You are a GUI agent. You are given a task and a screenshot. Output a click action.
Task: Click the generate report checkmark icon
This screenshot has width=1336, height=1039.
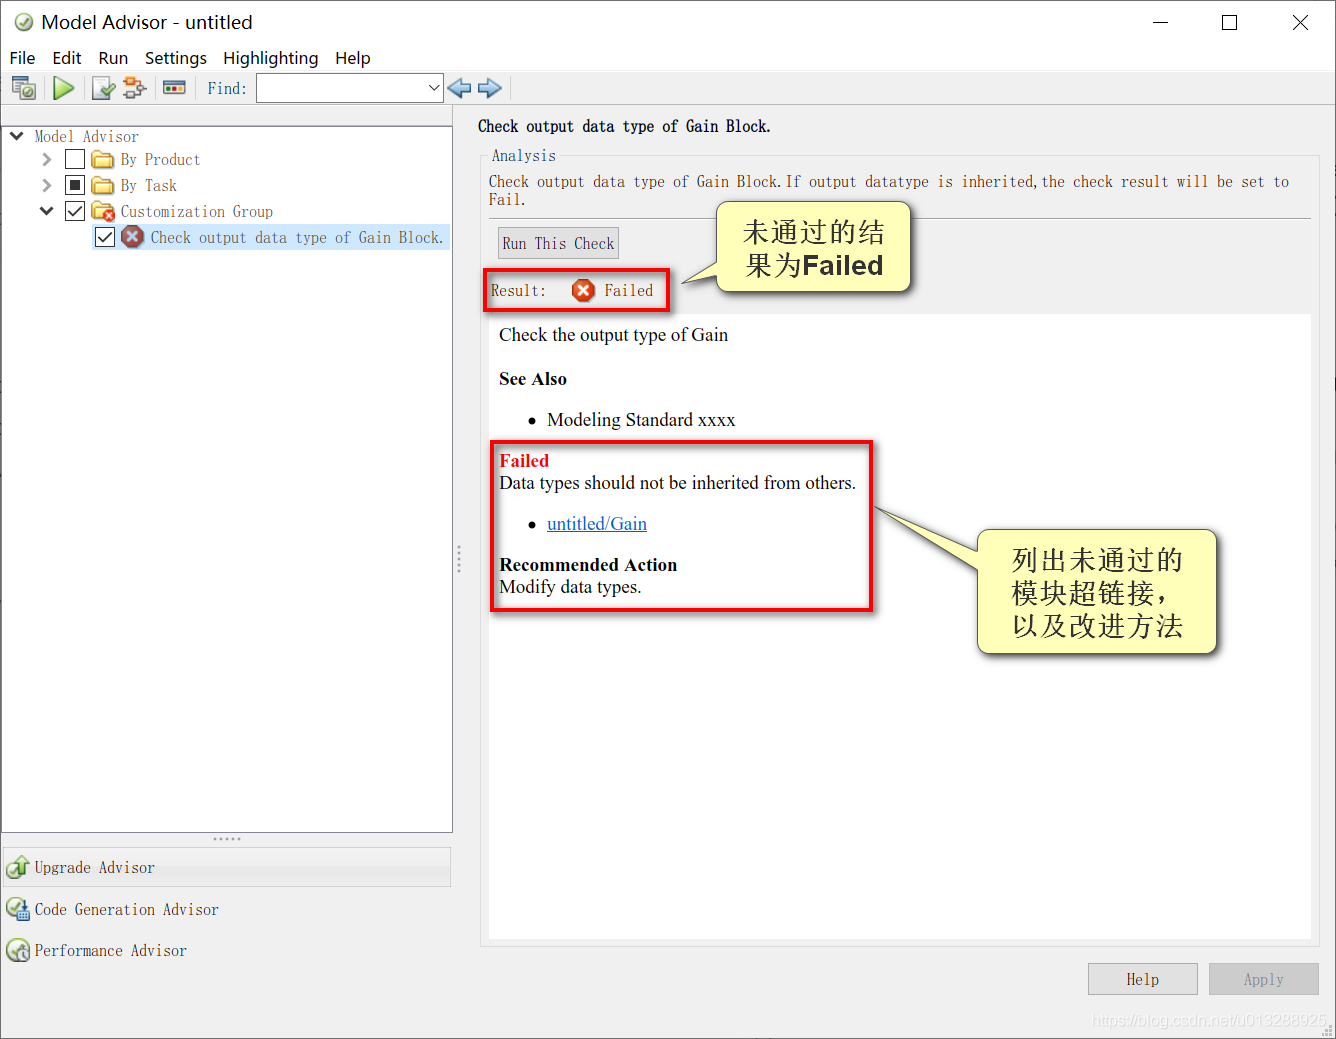point(103,88)
